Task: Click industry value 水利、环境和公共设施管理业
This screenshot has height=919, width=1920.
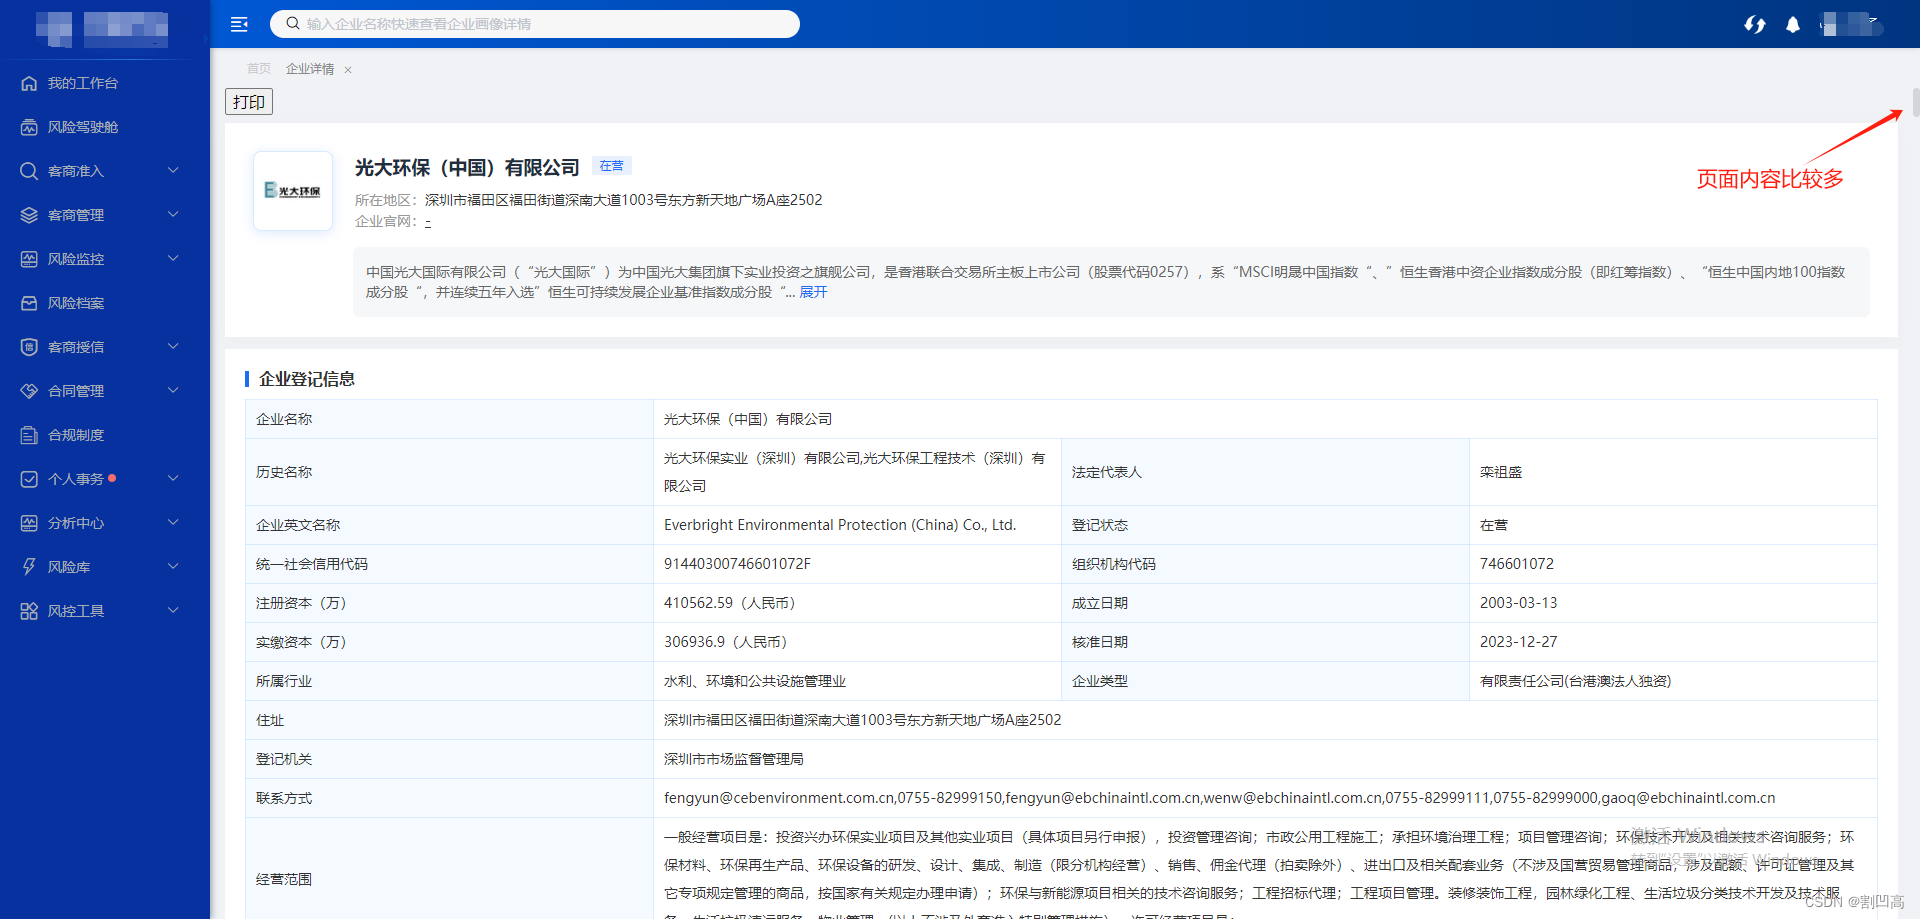Action: [x=755, y=681]
